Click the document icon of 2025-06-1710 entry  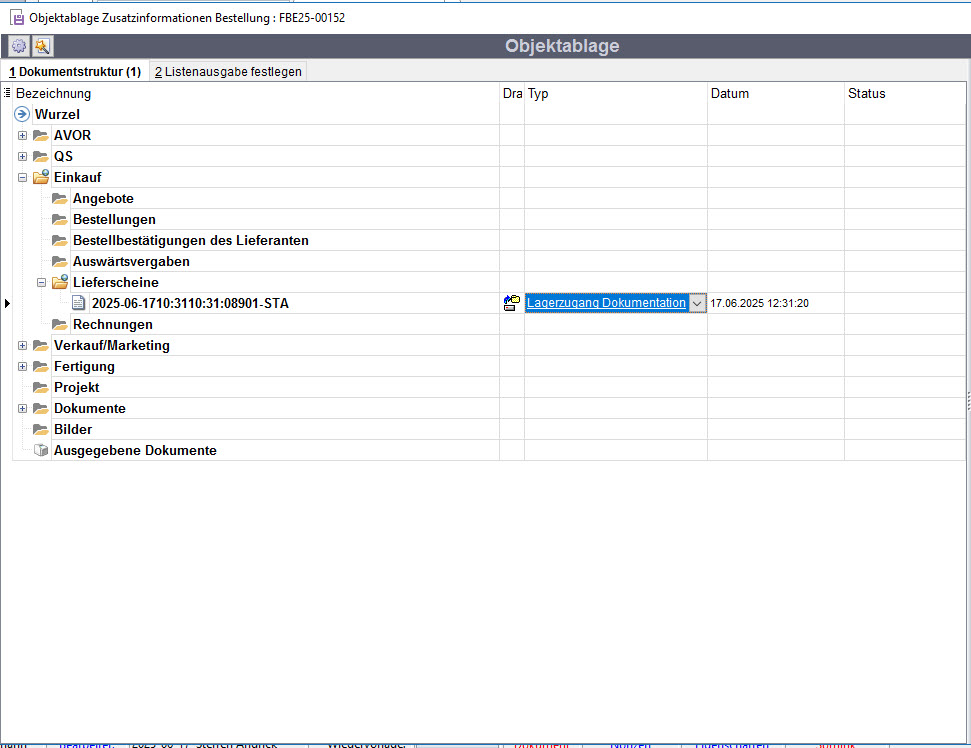click(x=79, y=303)
